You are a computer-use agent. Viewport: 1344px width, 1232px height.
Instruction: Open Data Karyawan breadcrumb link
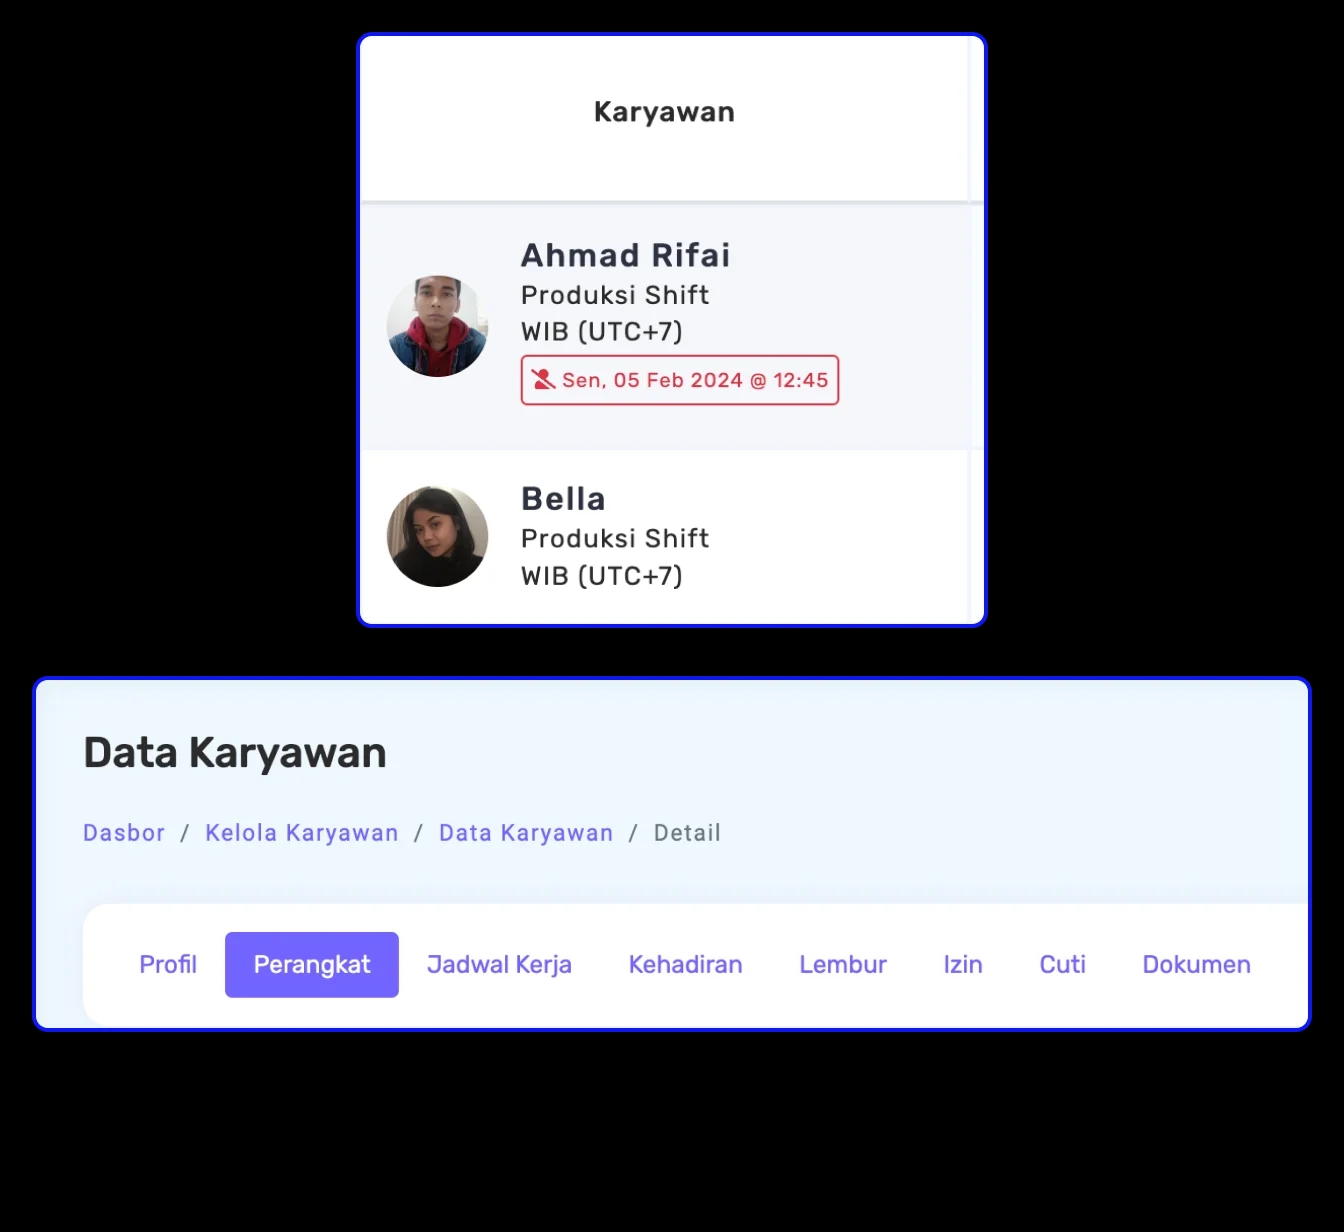click(526, 833)
